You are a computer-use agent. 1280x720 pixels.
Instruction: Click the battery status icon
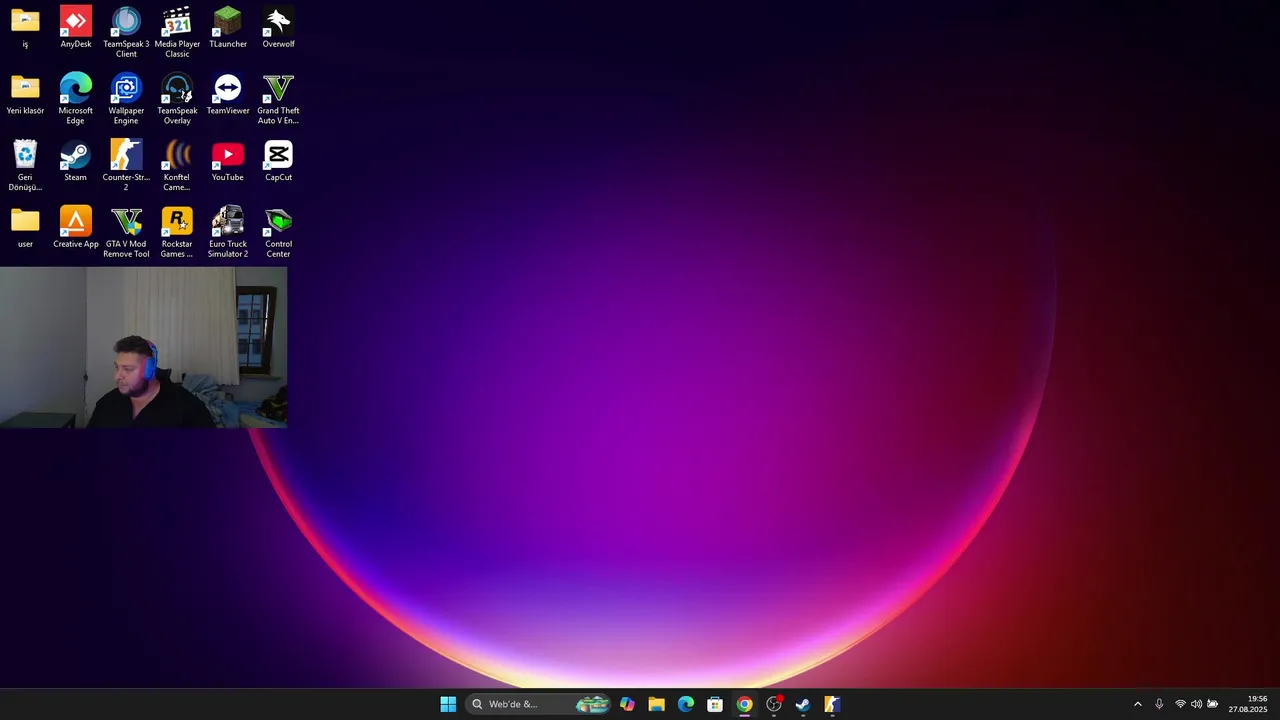point(1213,704)
